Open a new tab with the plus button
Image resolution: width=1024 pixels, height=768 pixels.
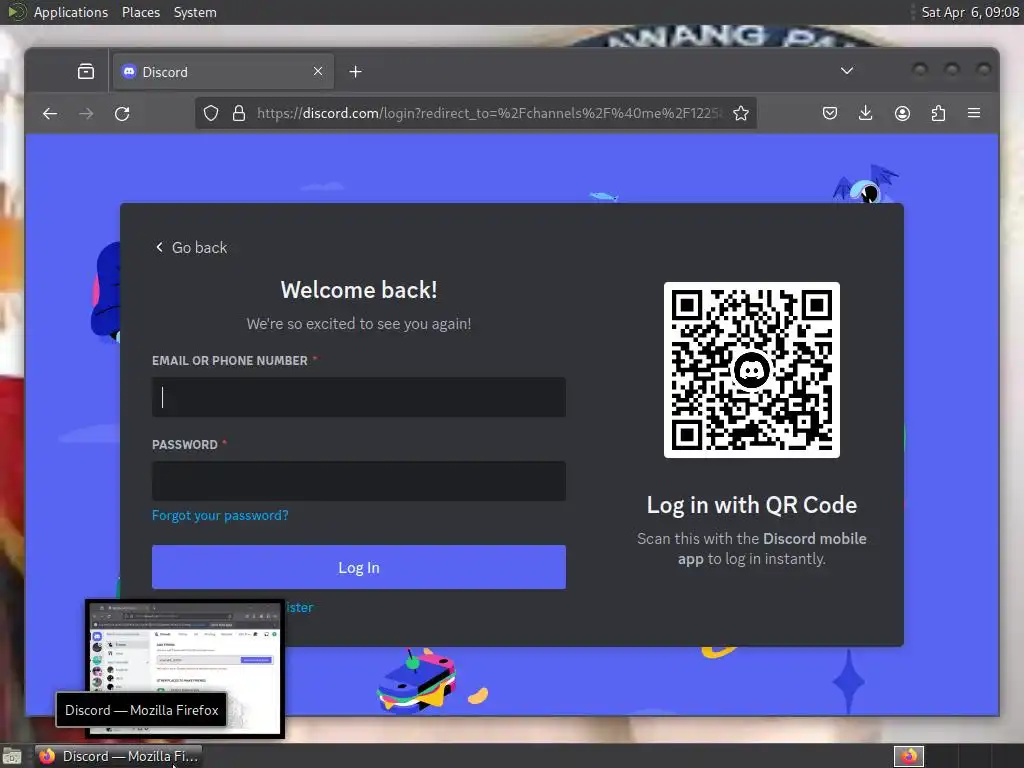click(x=355, y=72)
